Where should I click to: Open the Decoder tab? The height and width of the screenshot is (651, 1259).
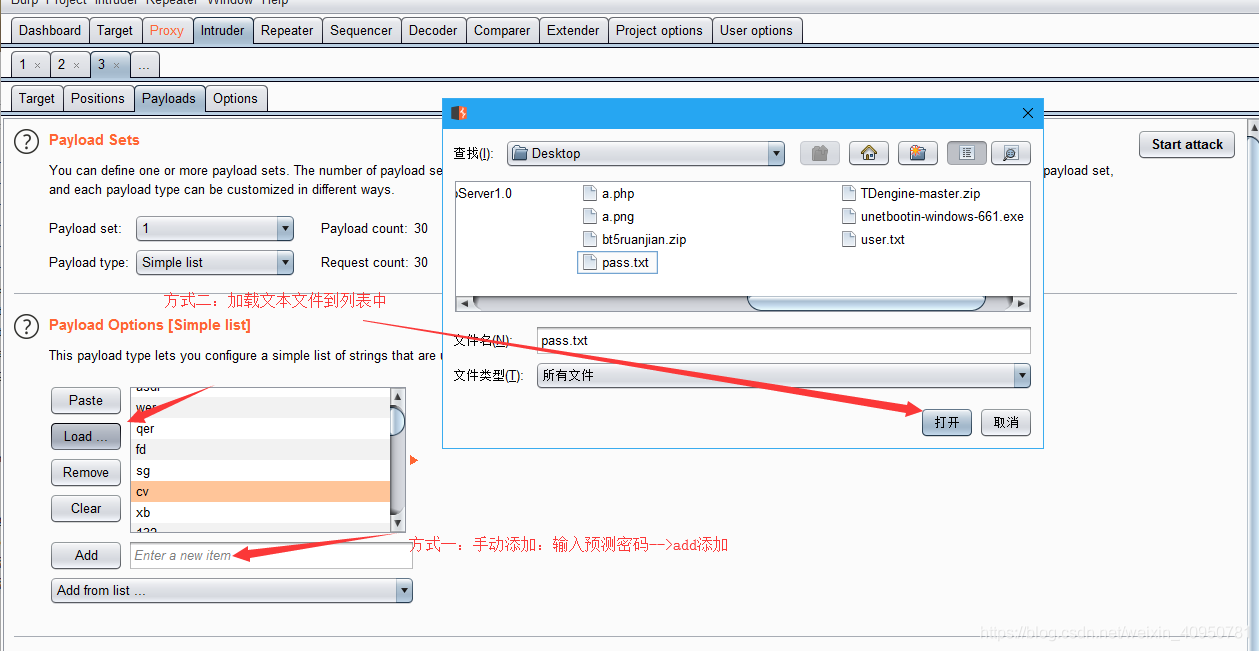433,30
